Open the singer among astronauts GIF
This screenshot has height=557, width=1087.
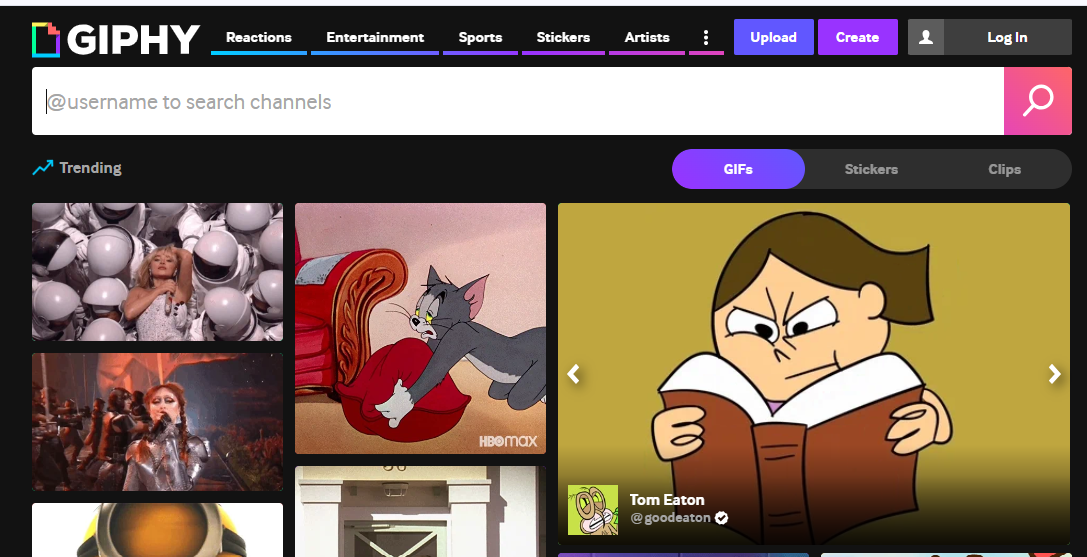point(157,272)
